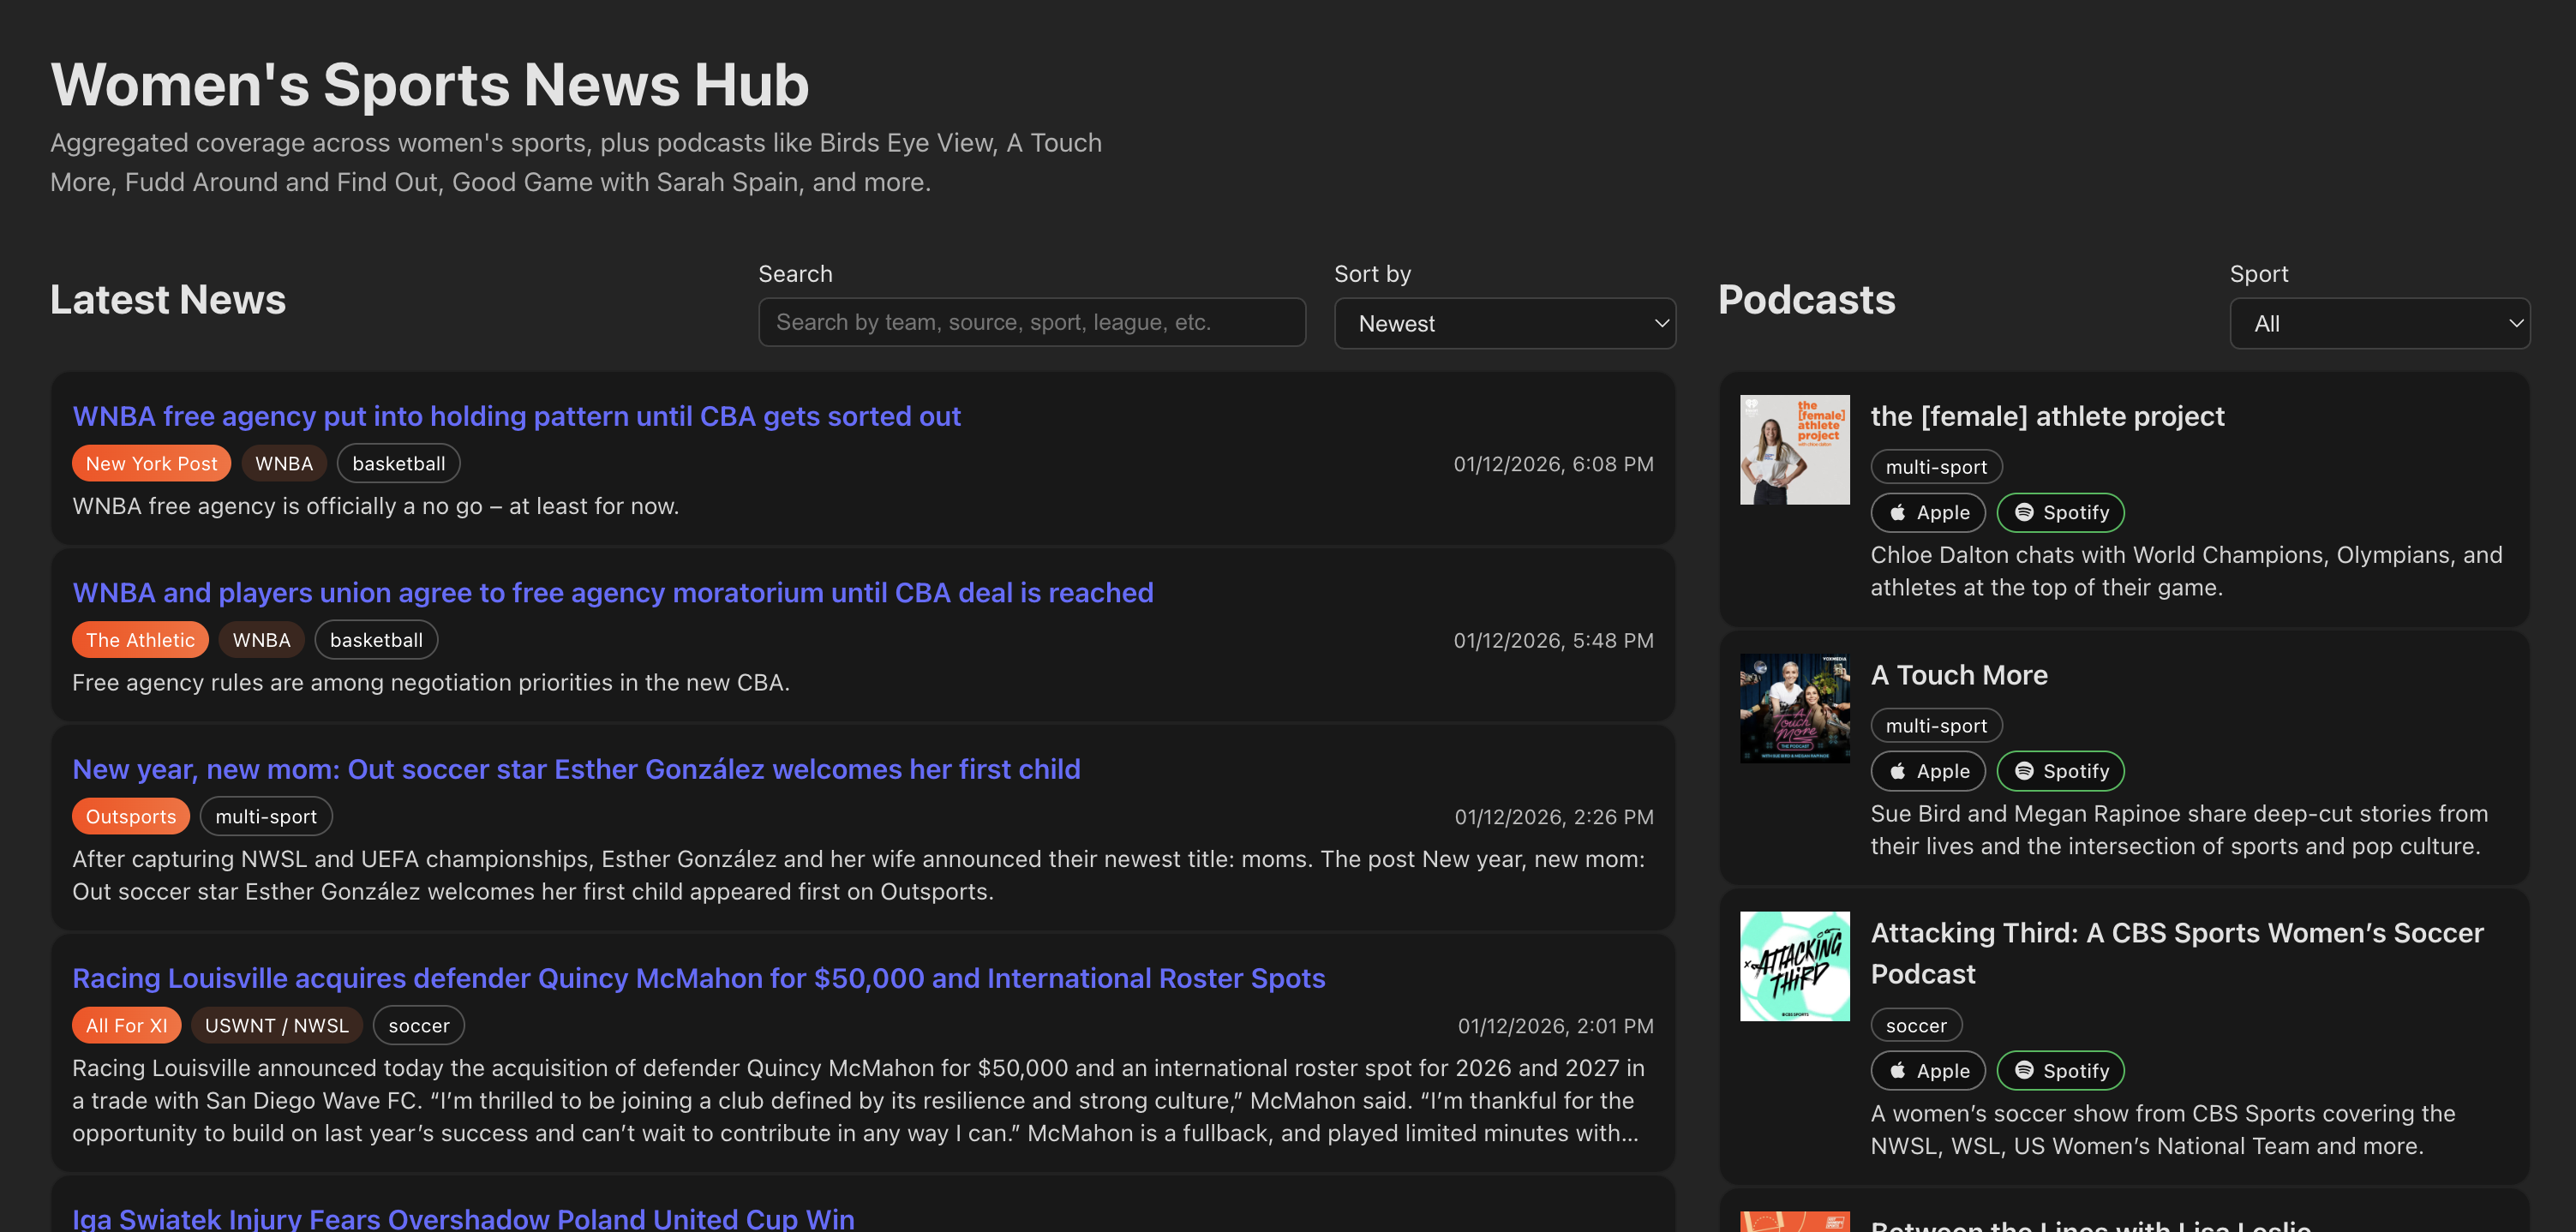Open WNBA free agency holding pattern article

pos(516,416)
